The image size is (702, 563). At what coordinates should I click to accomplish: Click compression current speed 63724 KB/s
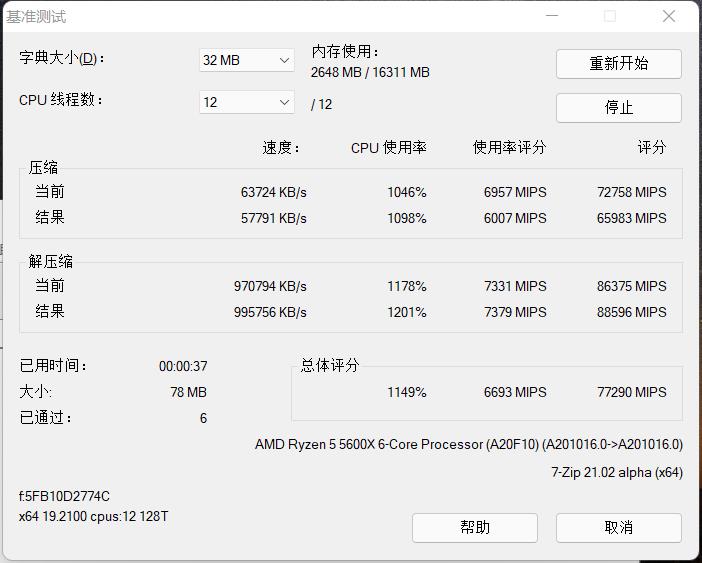pyautogui.click(x=274, y=192)
